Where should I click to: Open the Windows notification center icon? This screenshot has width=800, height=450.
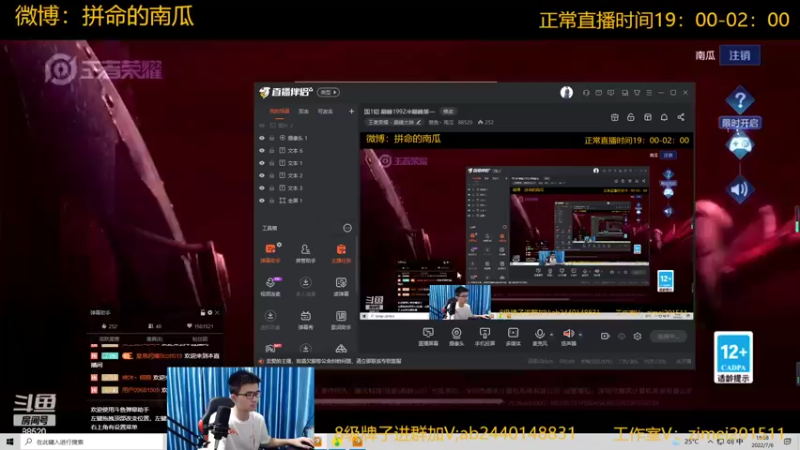tap(787, 442)
